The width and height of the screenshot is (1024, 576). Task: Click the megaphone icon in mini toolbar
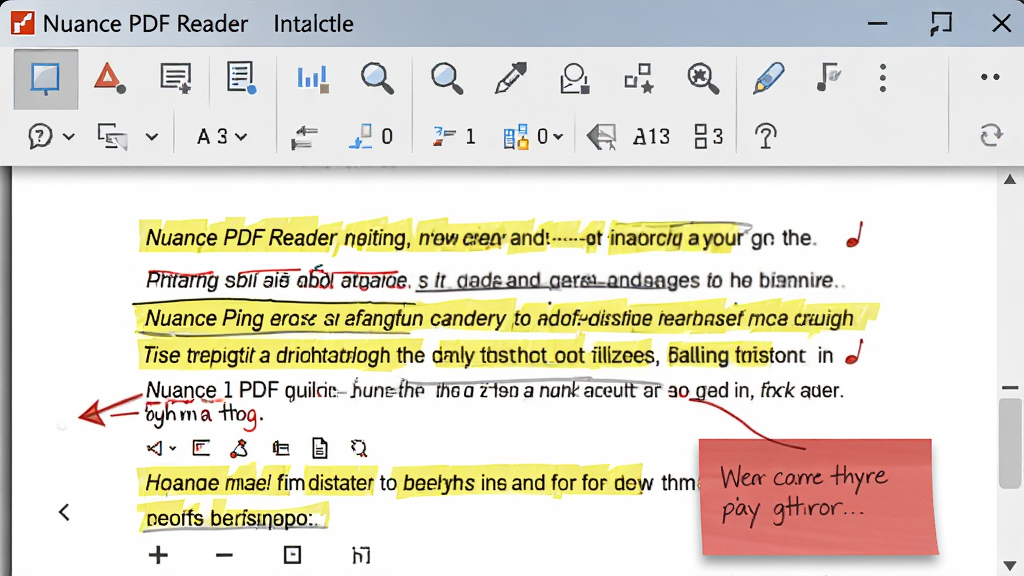(155, 448)
